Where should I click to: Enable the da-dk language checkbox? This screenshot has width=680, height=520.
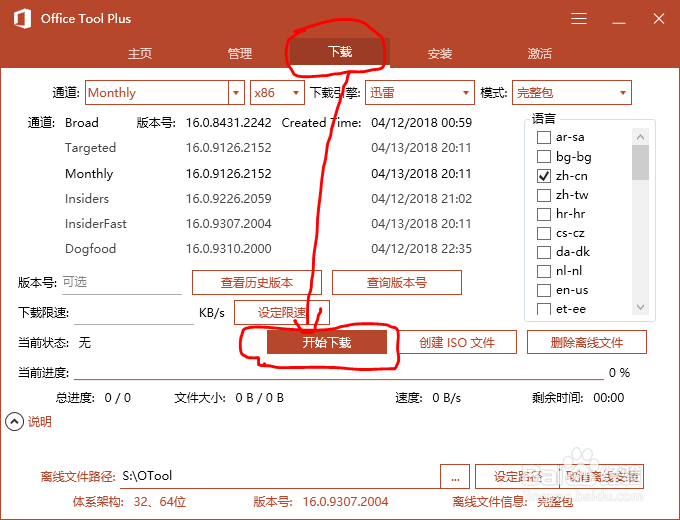pos(544,252)
